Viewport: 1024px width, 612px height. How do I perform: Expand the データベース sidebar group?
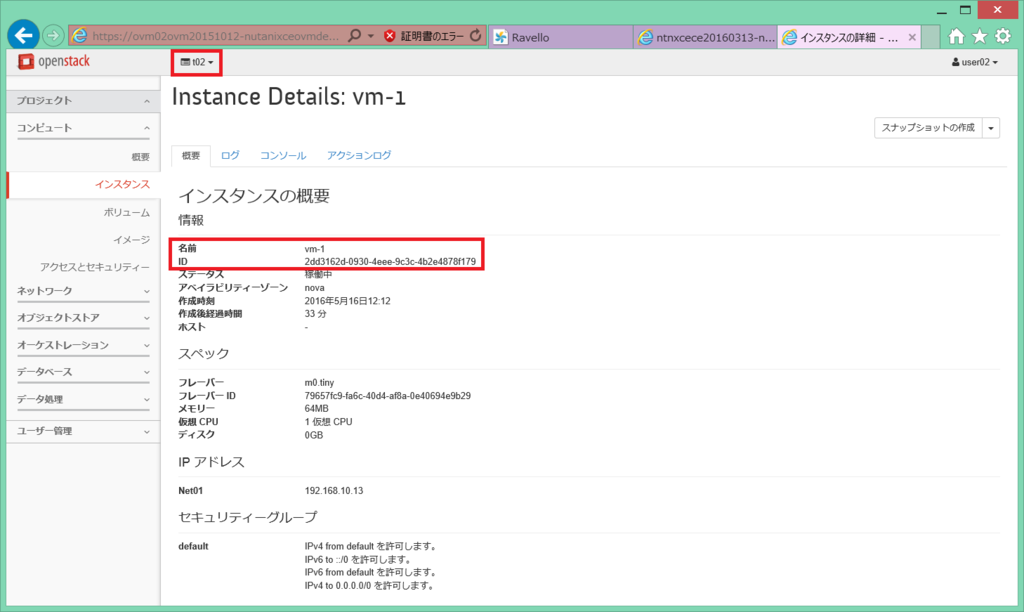click(83, 372)
